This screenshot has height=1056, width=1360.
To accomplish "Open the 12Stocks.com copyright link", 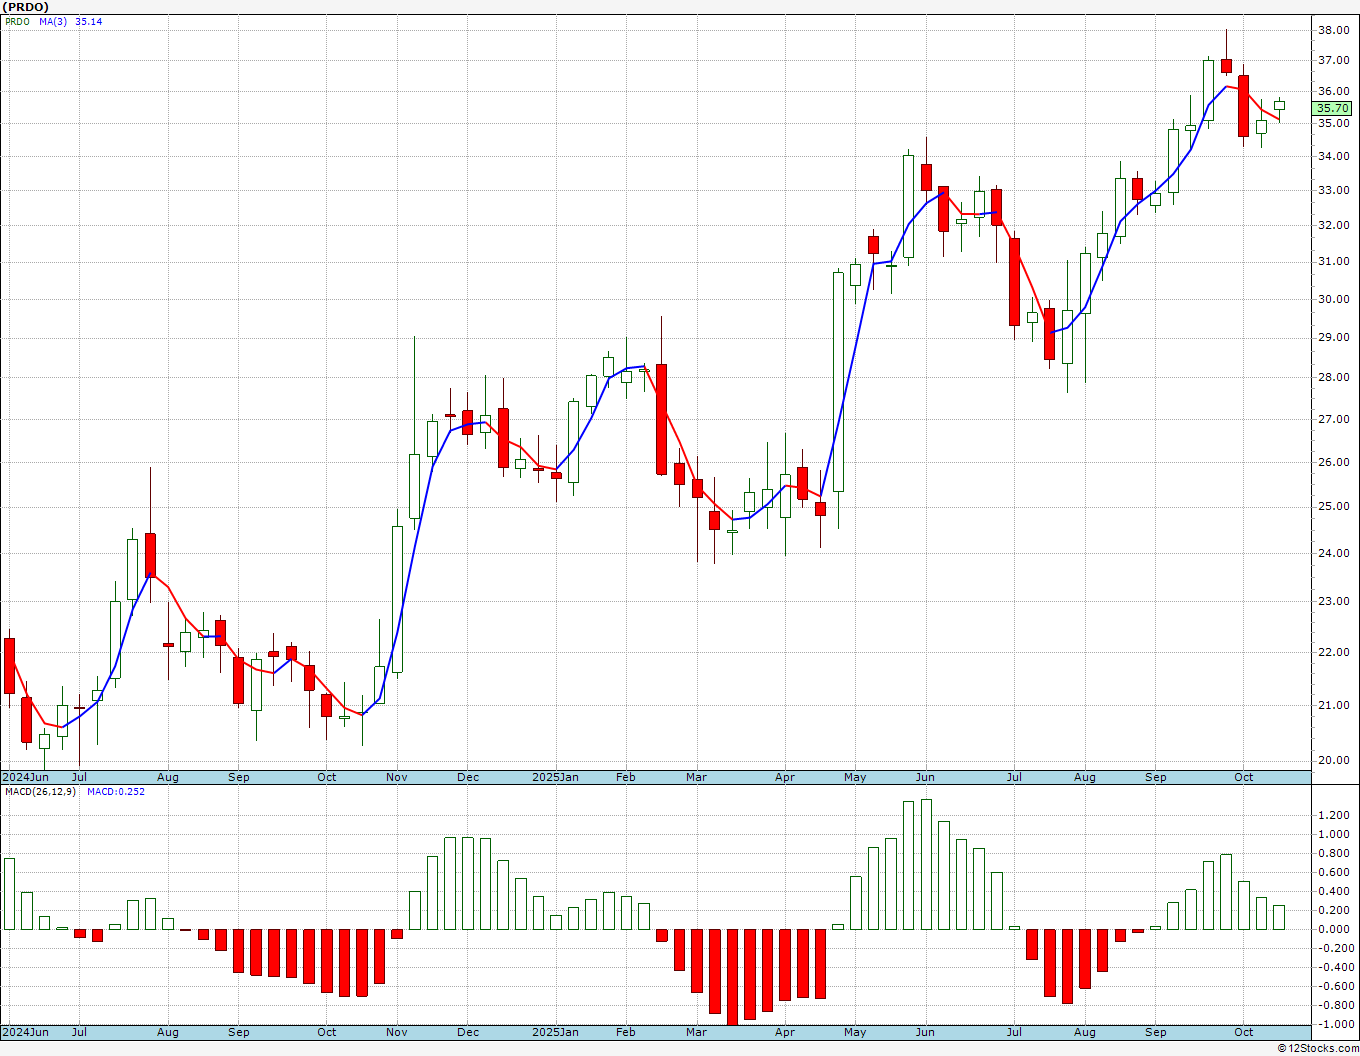I will (x=1316, y=1048).
